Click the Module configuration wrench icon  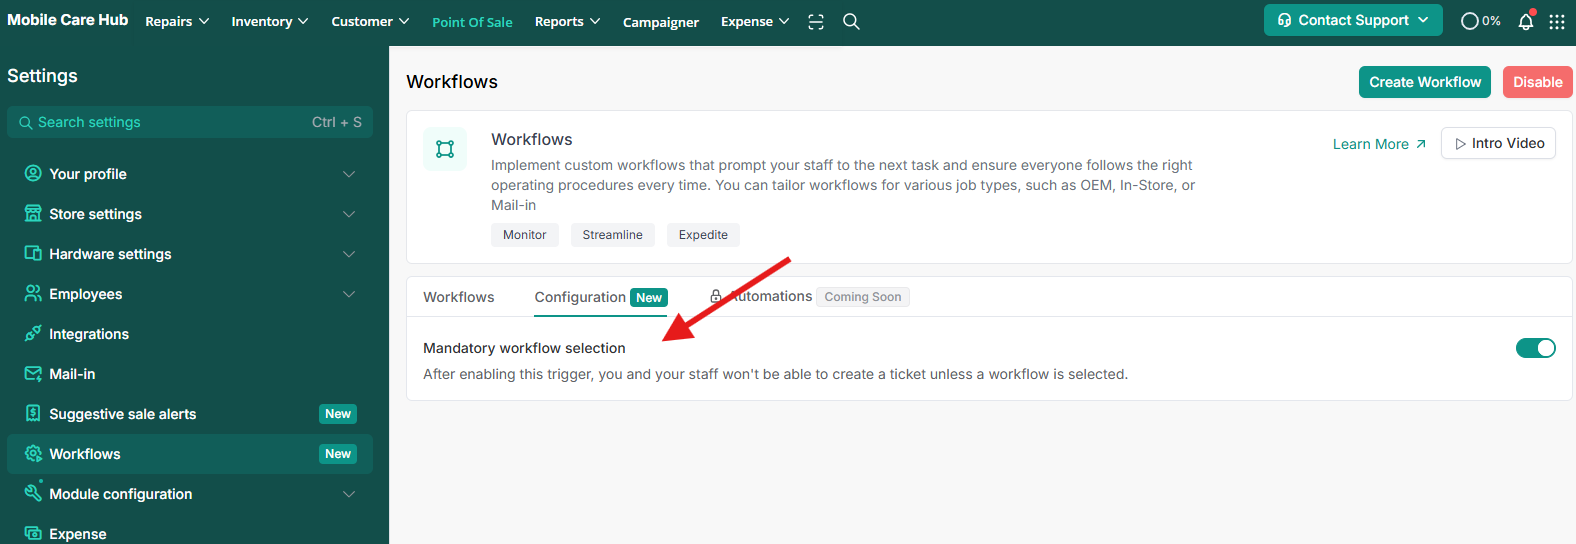pos(33,492)
